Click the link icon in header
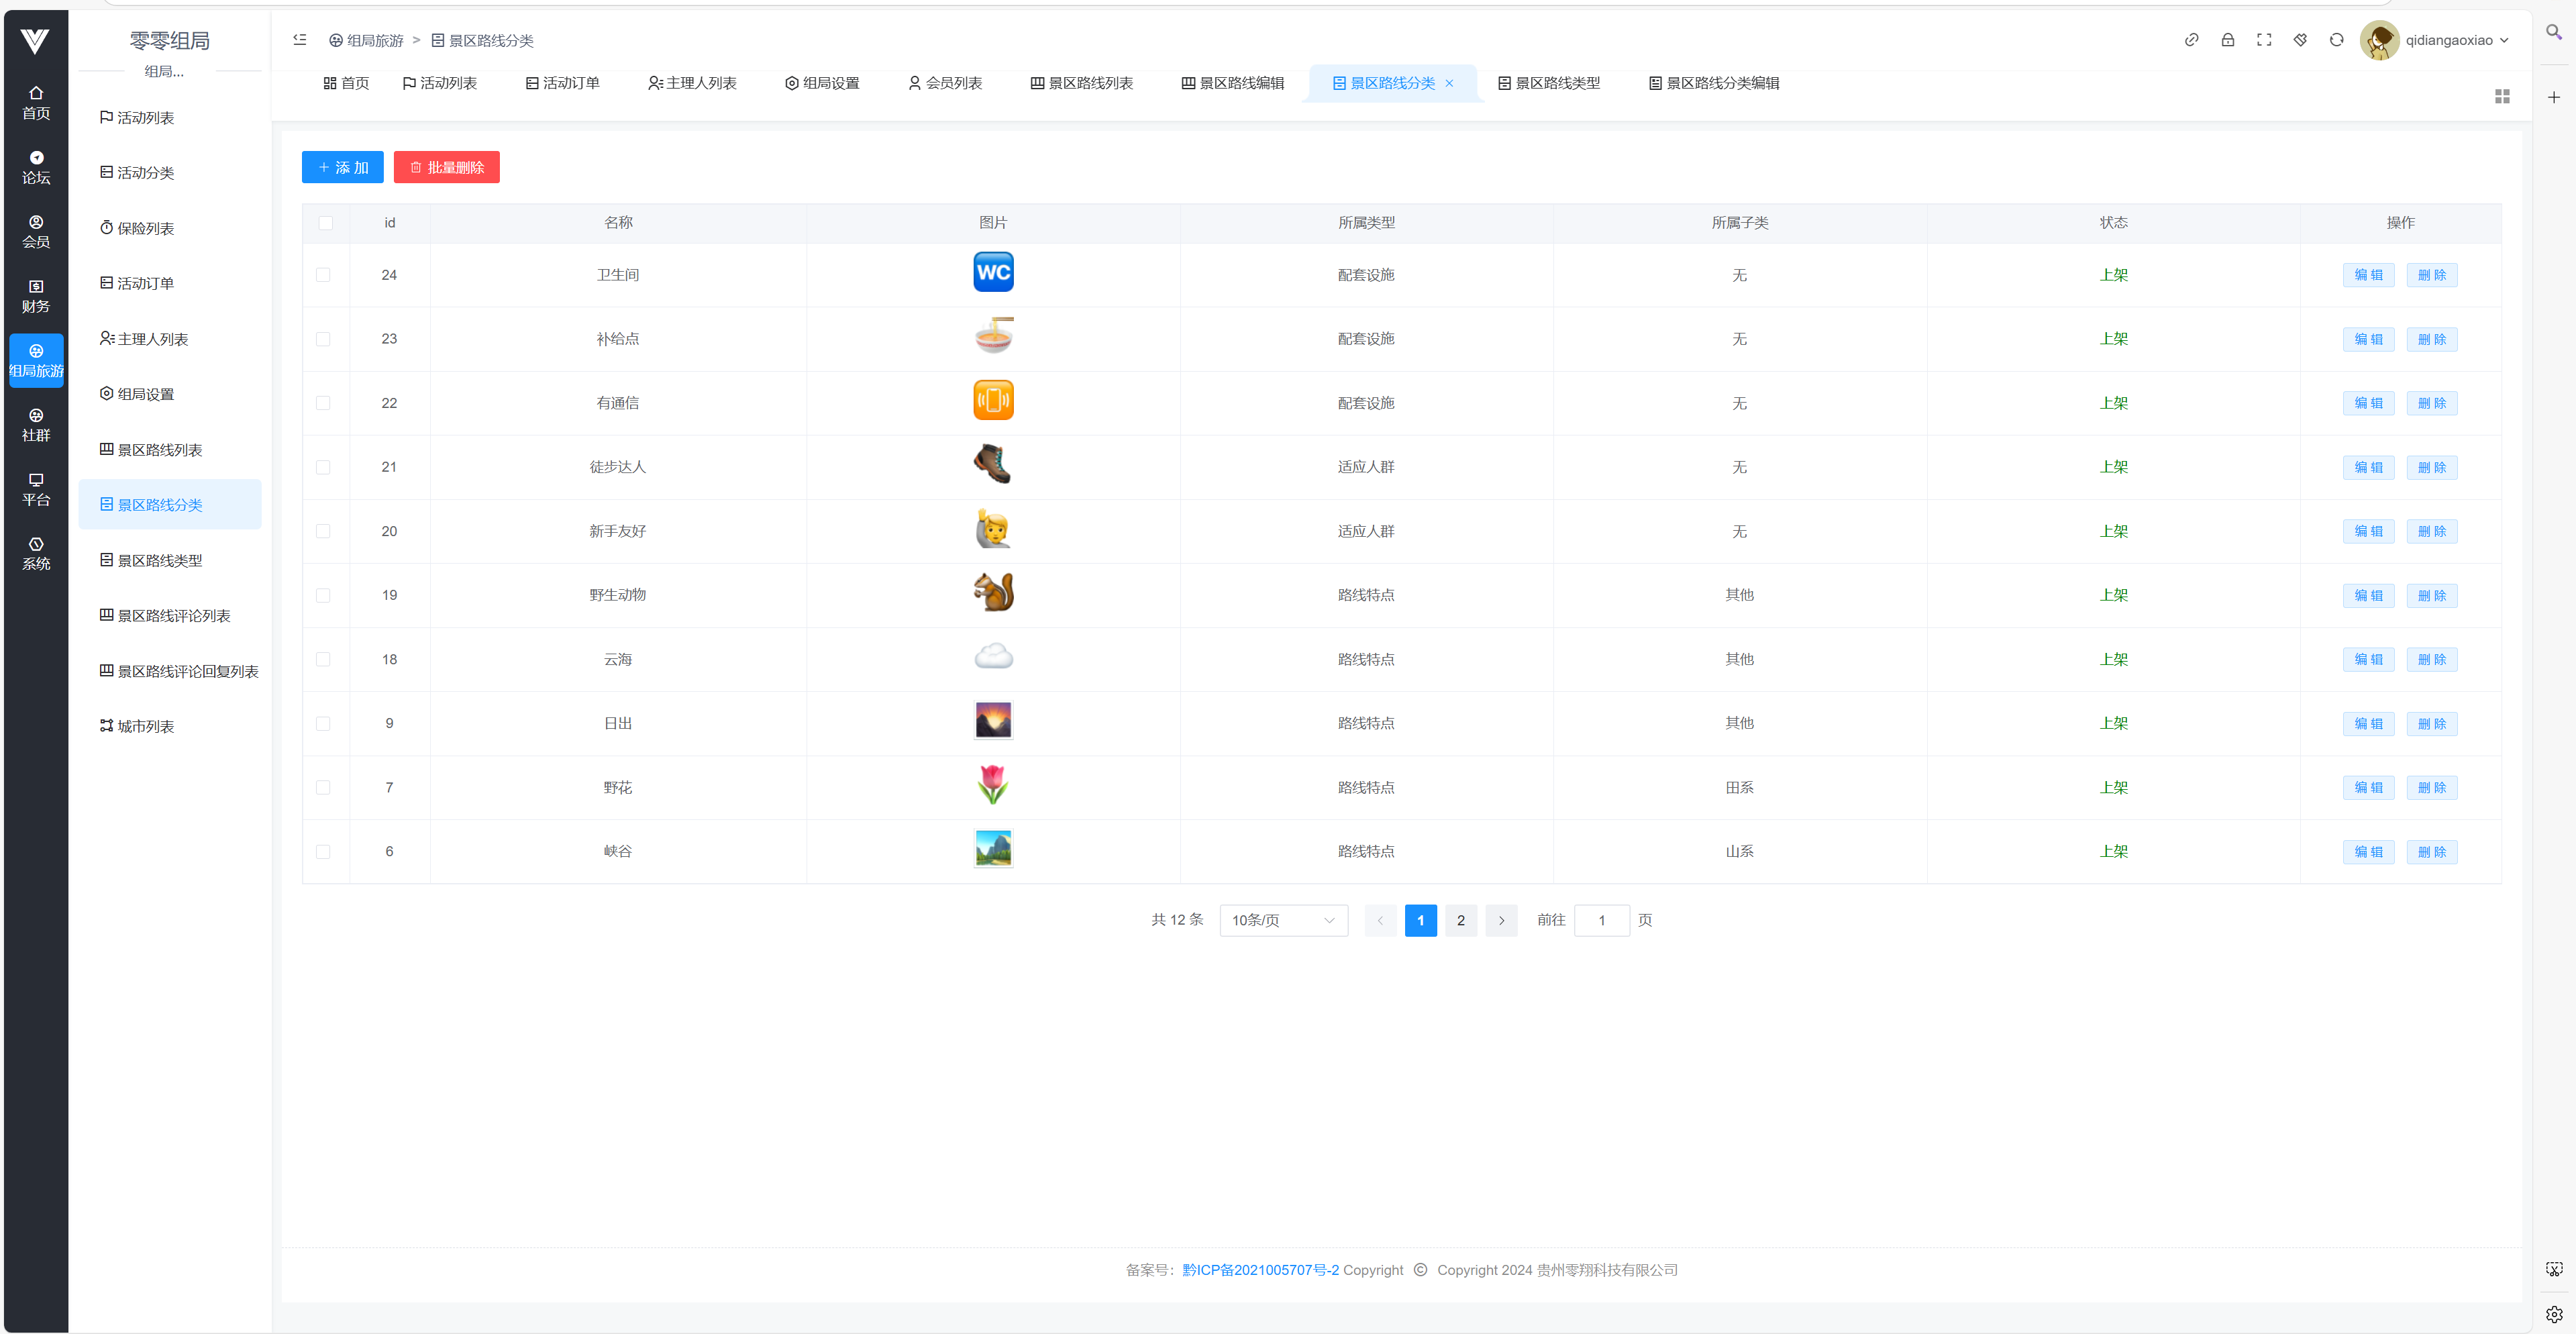 point(2191,40)
